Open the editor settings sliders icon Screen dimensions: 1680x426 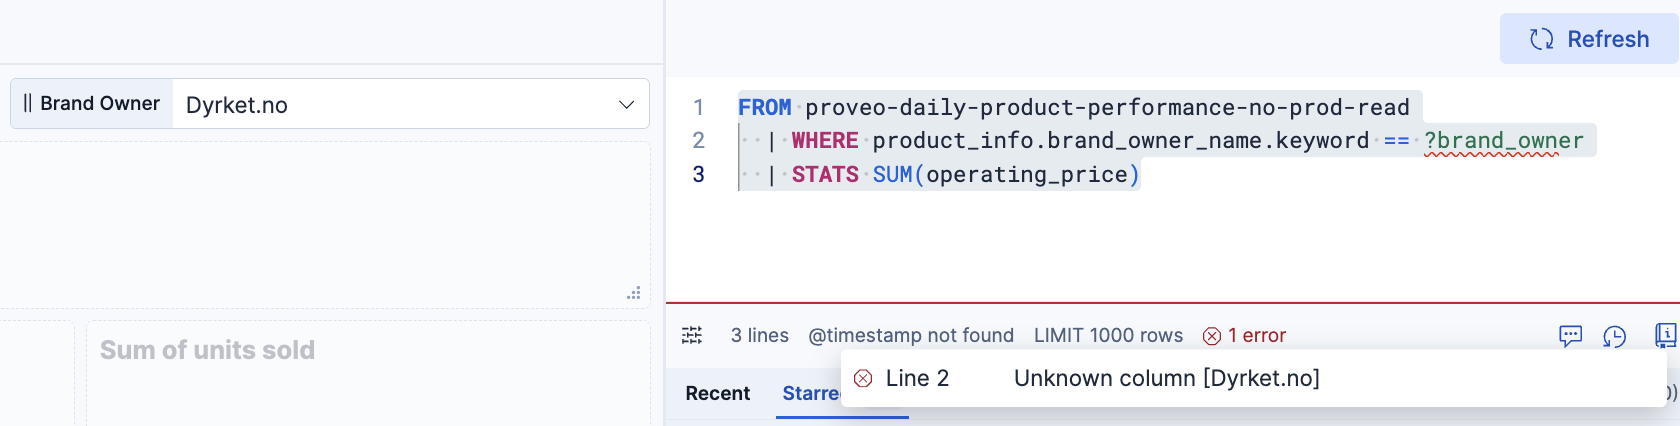692,335
